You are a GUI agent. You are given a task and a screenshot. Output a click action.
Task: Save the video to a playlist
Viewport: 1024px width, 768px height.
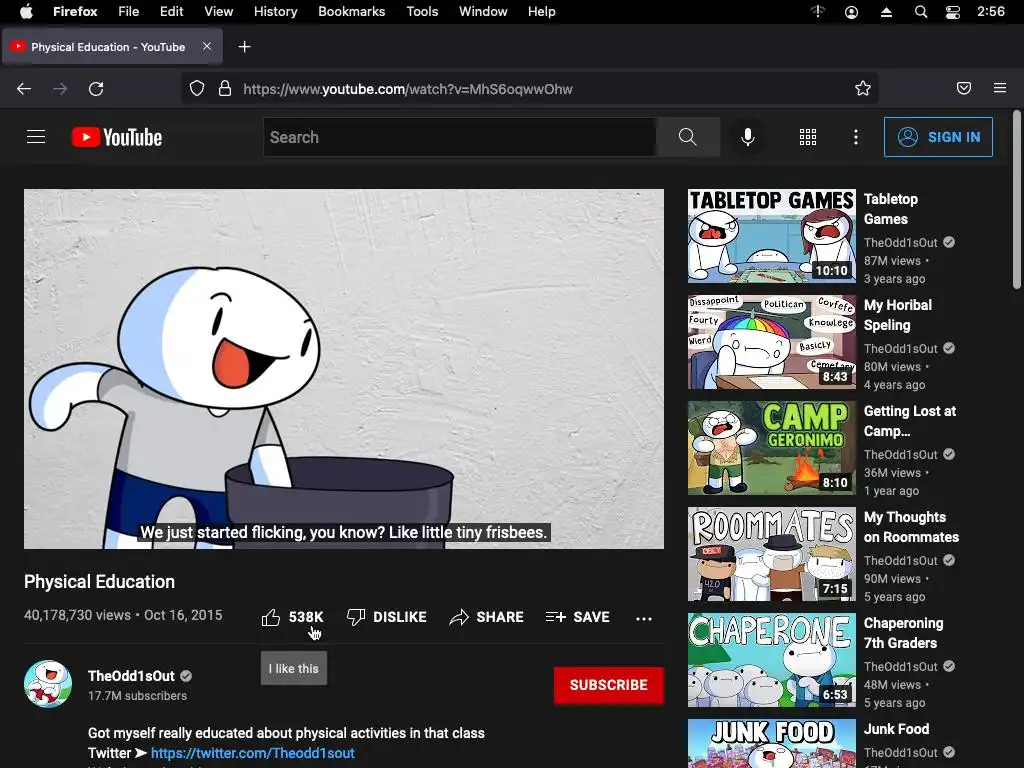coord(577,617)
